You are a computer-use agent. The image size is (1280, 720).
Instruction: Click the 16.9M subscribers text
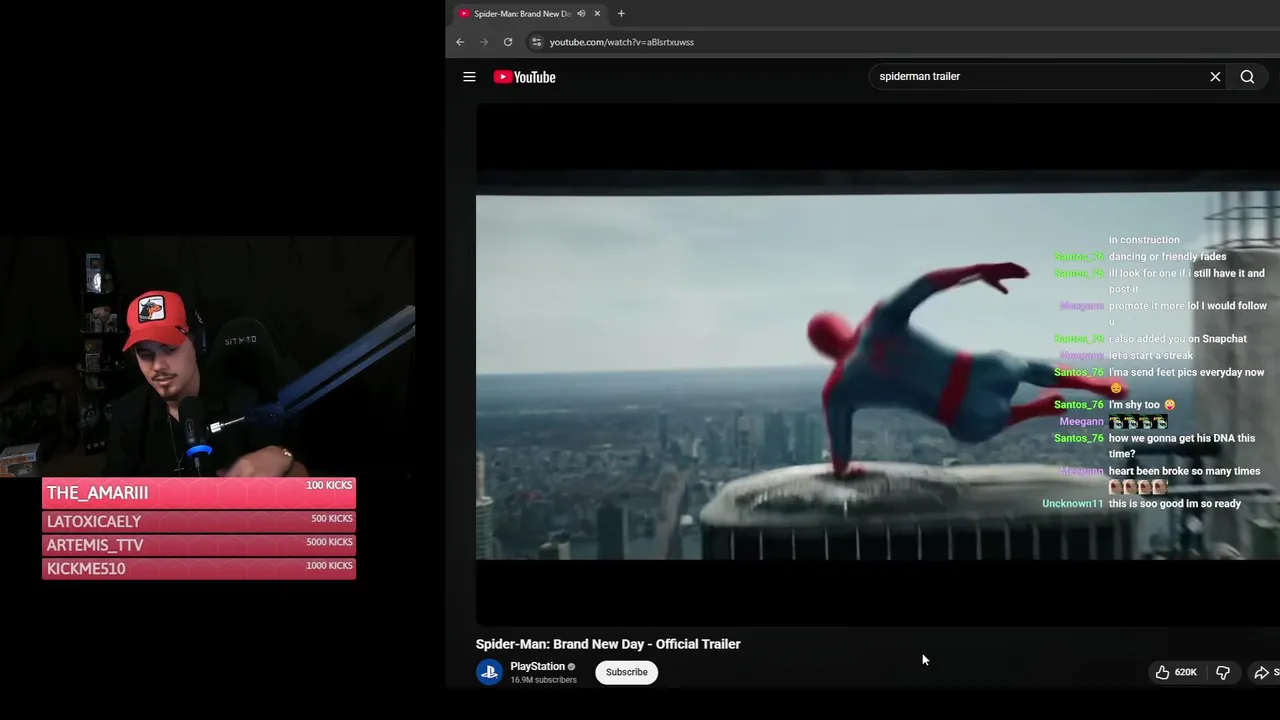click(x=543, y=680)
